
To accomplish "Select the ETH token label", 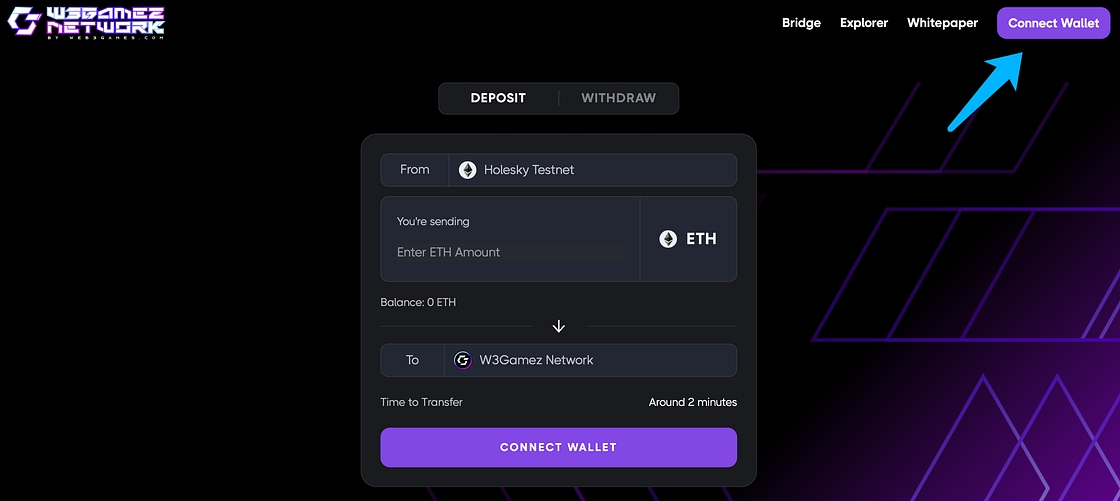I will pyautogui.click(x=701, y=239).
